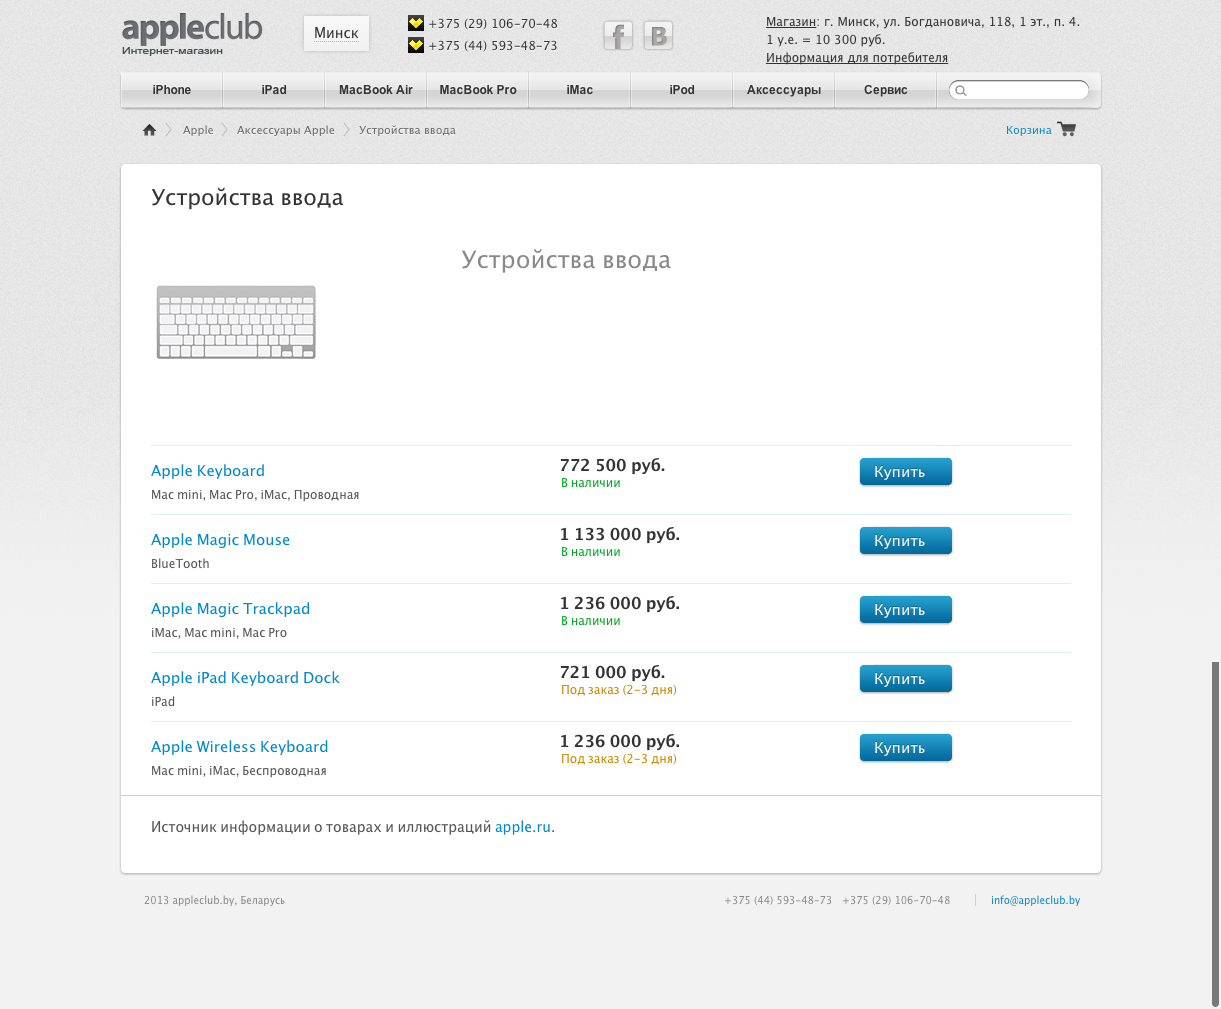Image resolution: width=1221 pixels, height=1009 pixels.
Task: Go to Apple breadcrumb
Action: 198,130
